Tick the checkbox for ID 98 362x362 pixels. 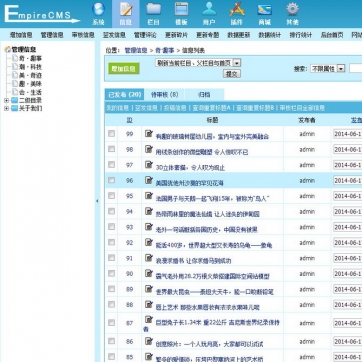[111, 149]
